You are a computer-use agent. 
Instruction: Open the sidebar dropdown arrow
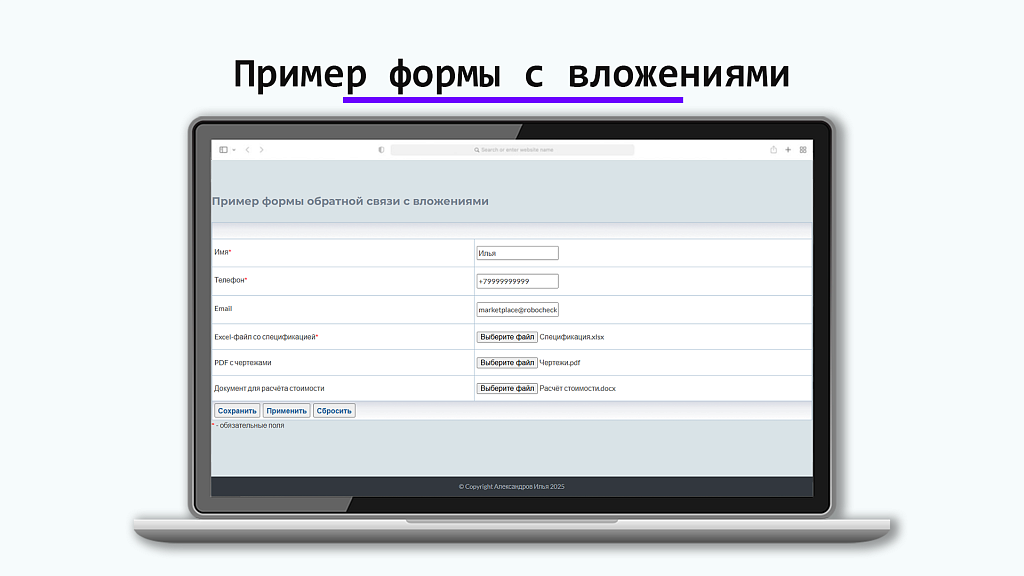(234, 150)
